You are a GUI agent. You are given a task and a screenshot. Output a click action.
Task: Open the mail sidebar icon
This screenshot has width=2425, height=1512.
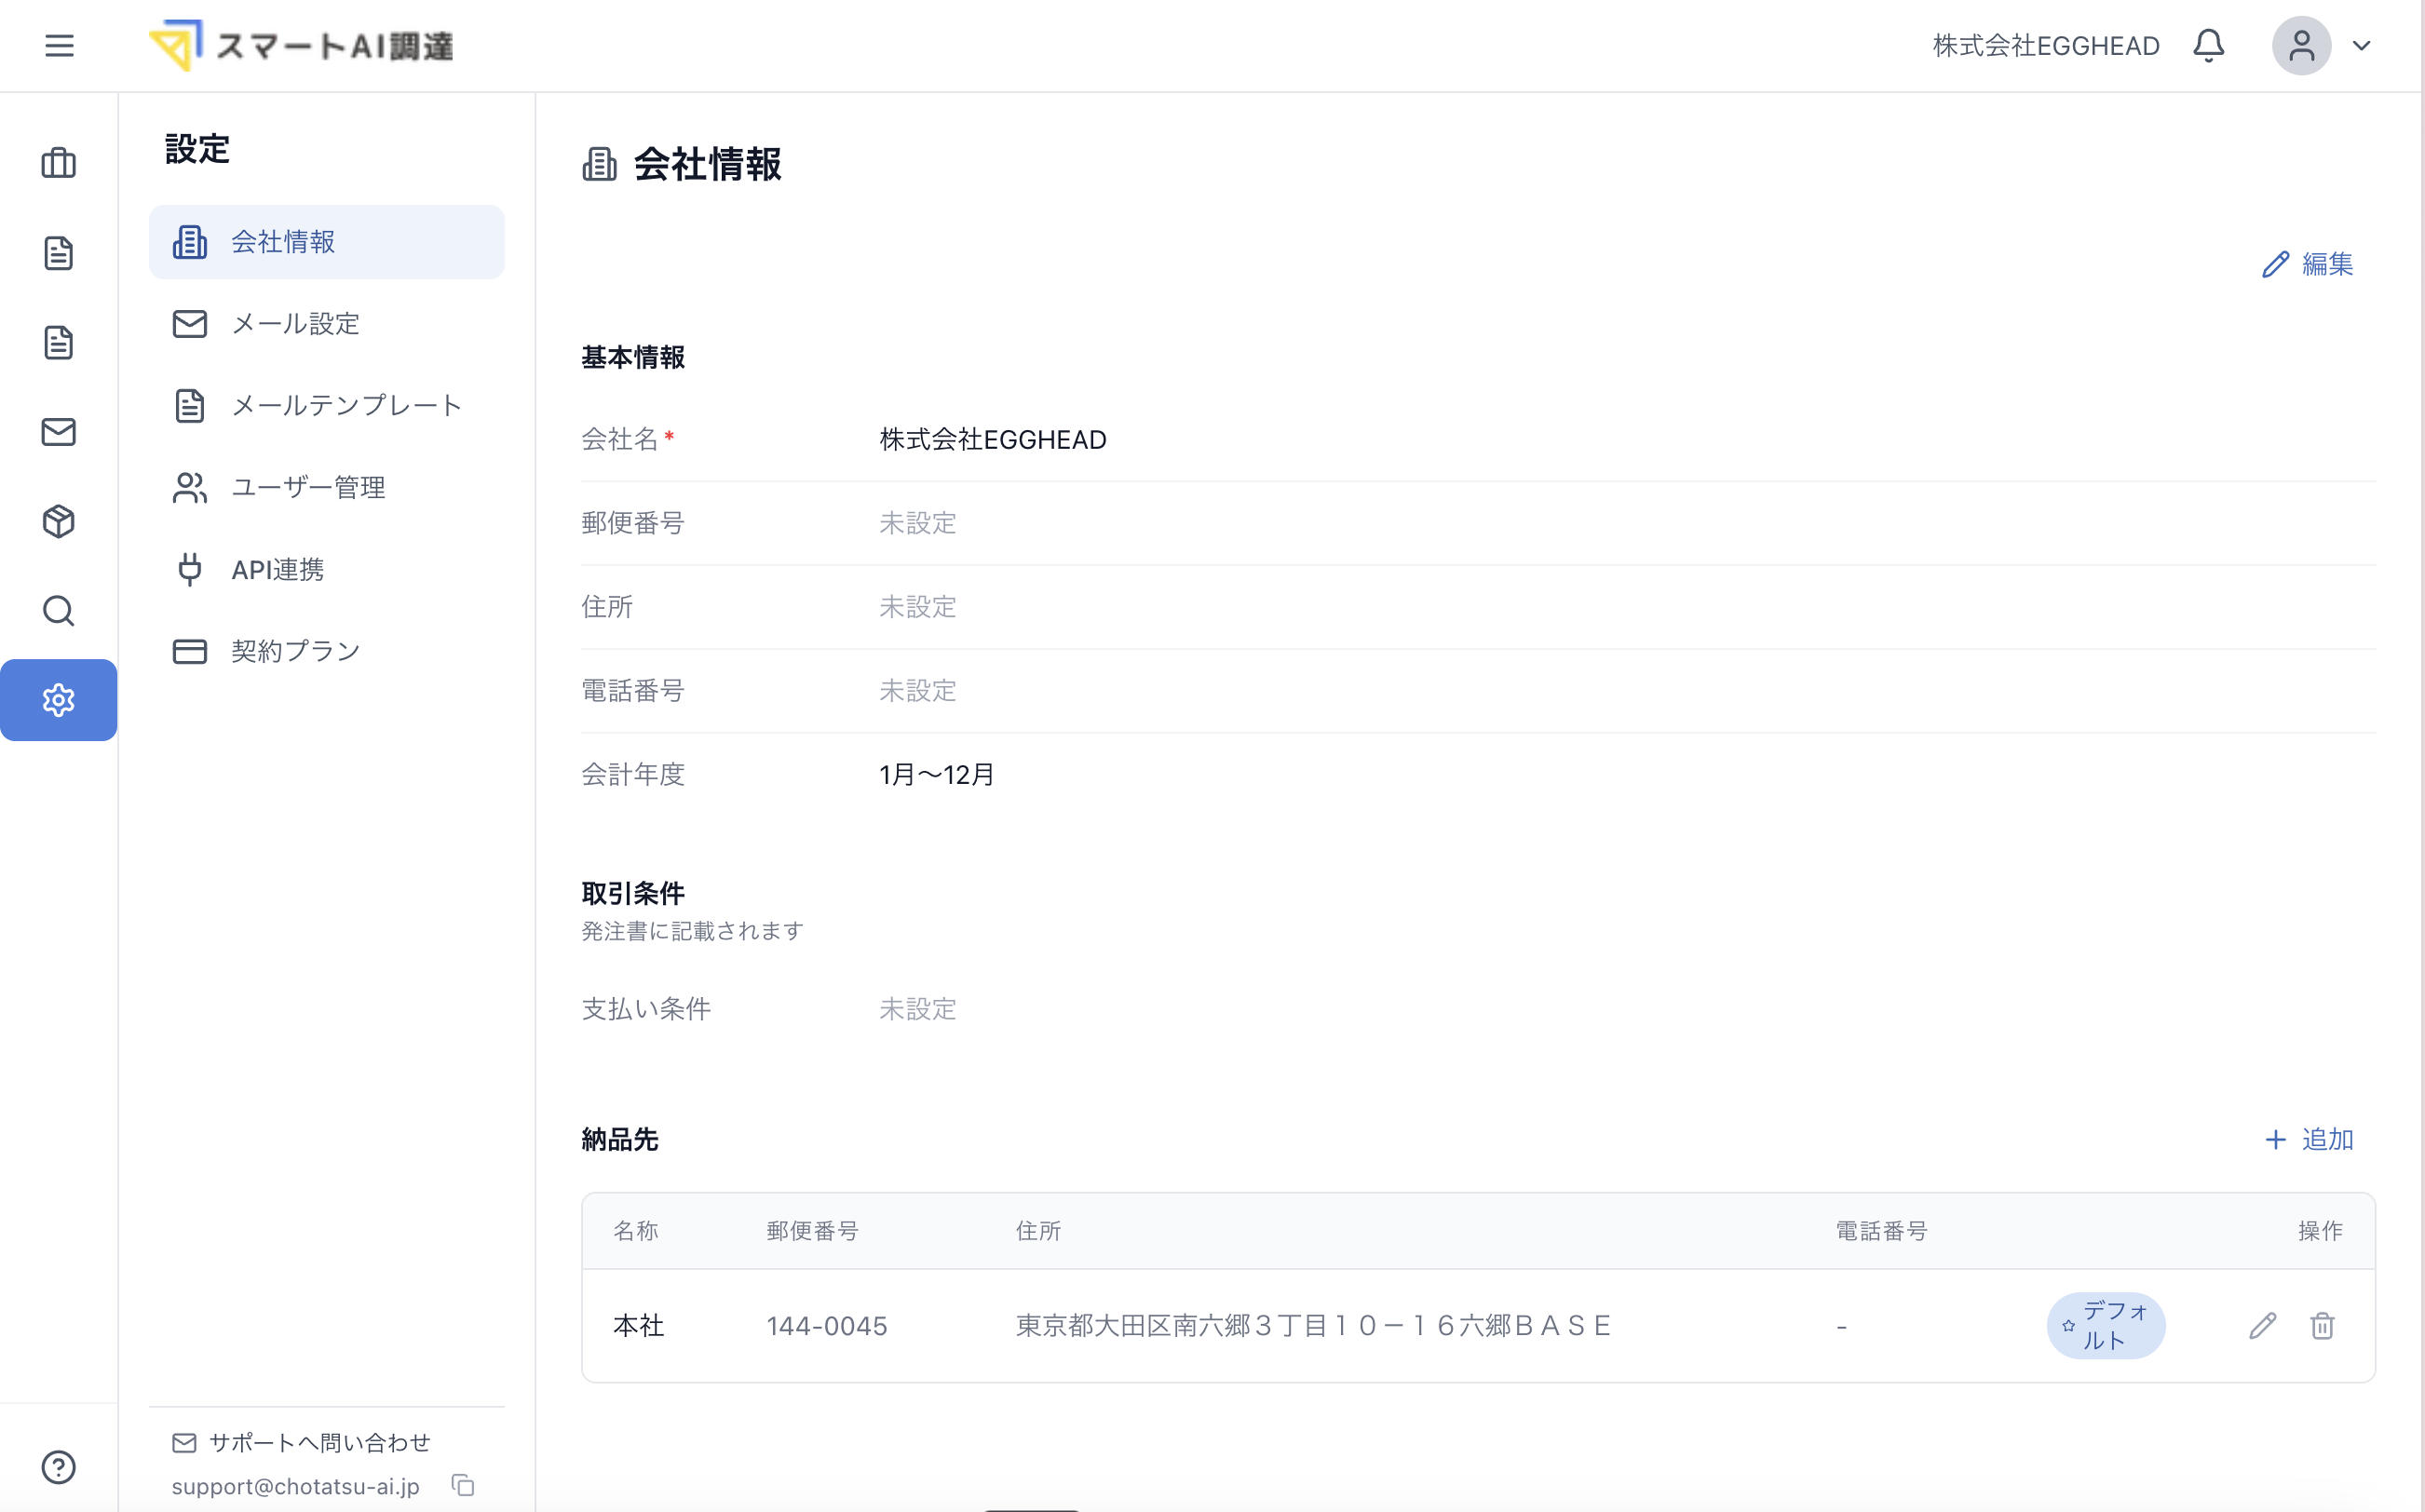(59, 432)
